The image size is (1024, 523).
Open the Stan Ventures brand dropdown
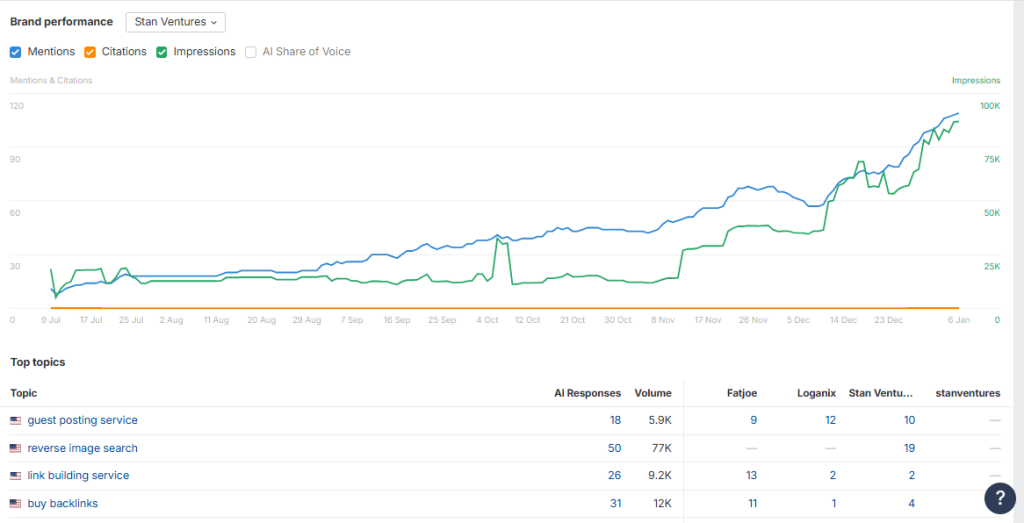point(176,22)
